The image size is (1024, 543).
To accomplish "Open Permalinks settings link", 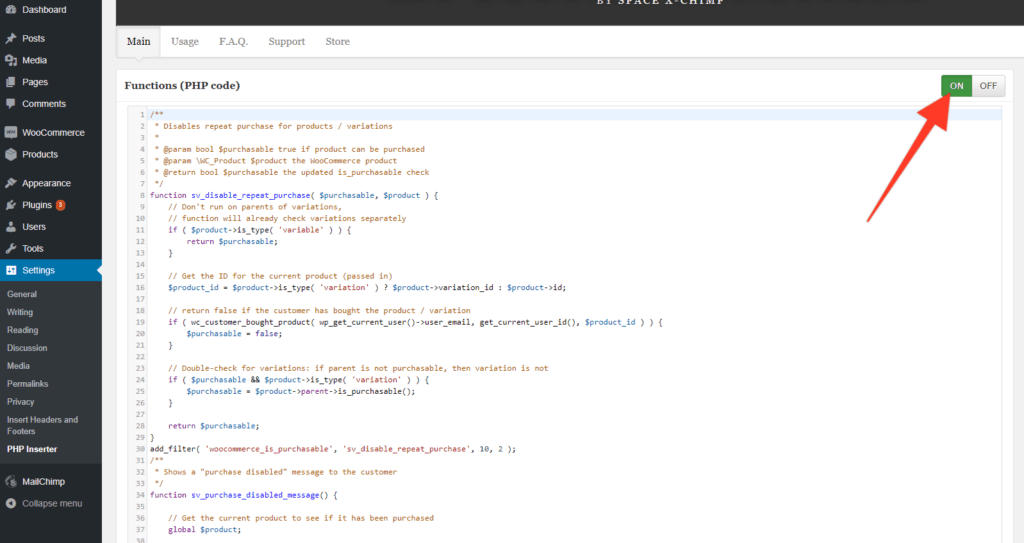I will [27, 384].
